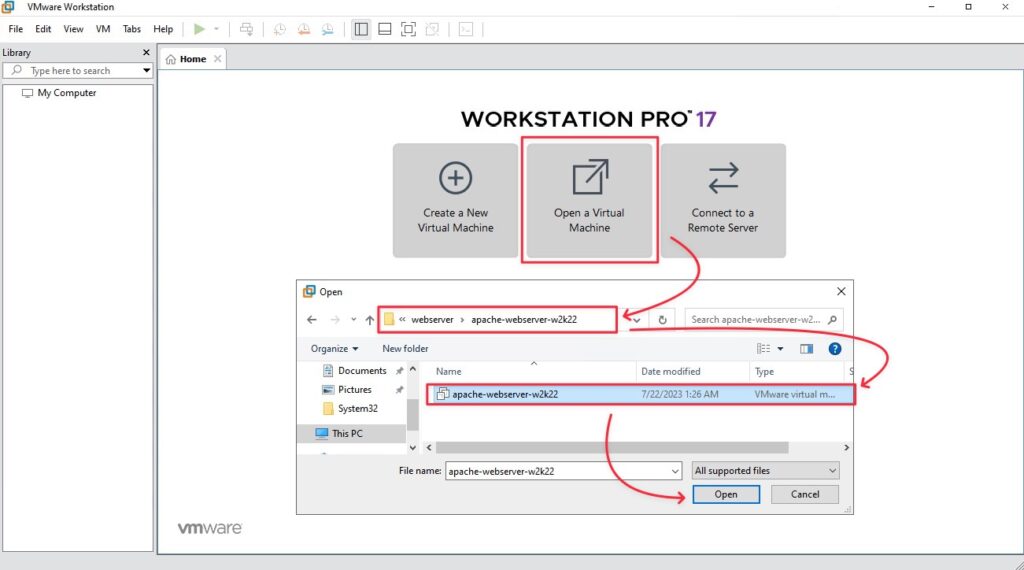Open the File menu
Viewport: 1024px width, 570px height.
tap(16, 29)
